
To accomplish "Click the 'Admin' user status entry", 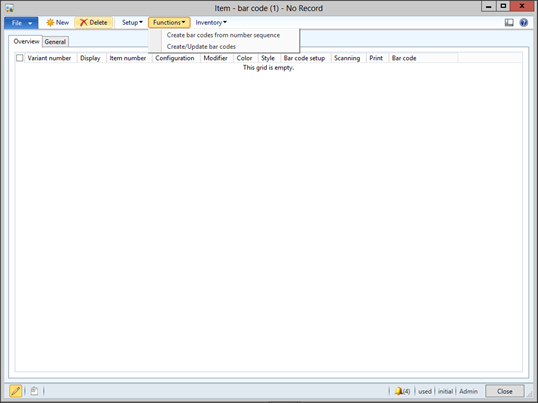I will pos(468,391).
